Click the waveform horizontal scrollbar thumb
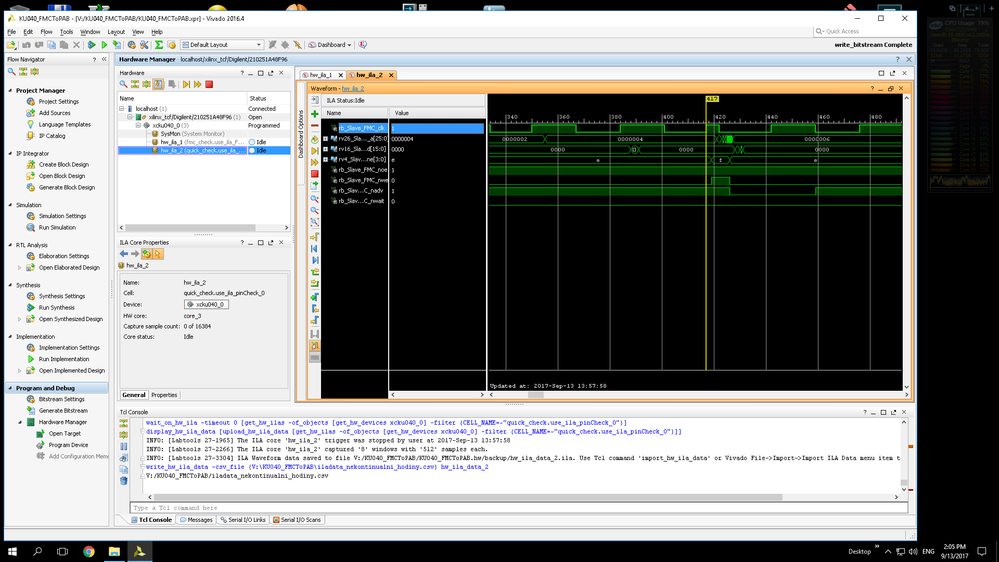999x562 pixels. (x=536, y=394)
